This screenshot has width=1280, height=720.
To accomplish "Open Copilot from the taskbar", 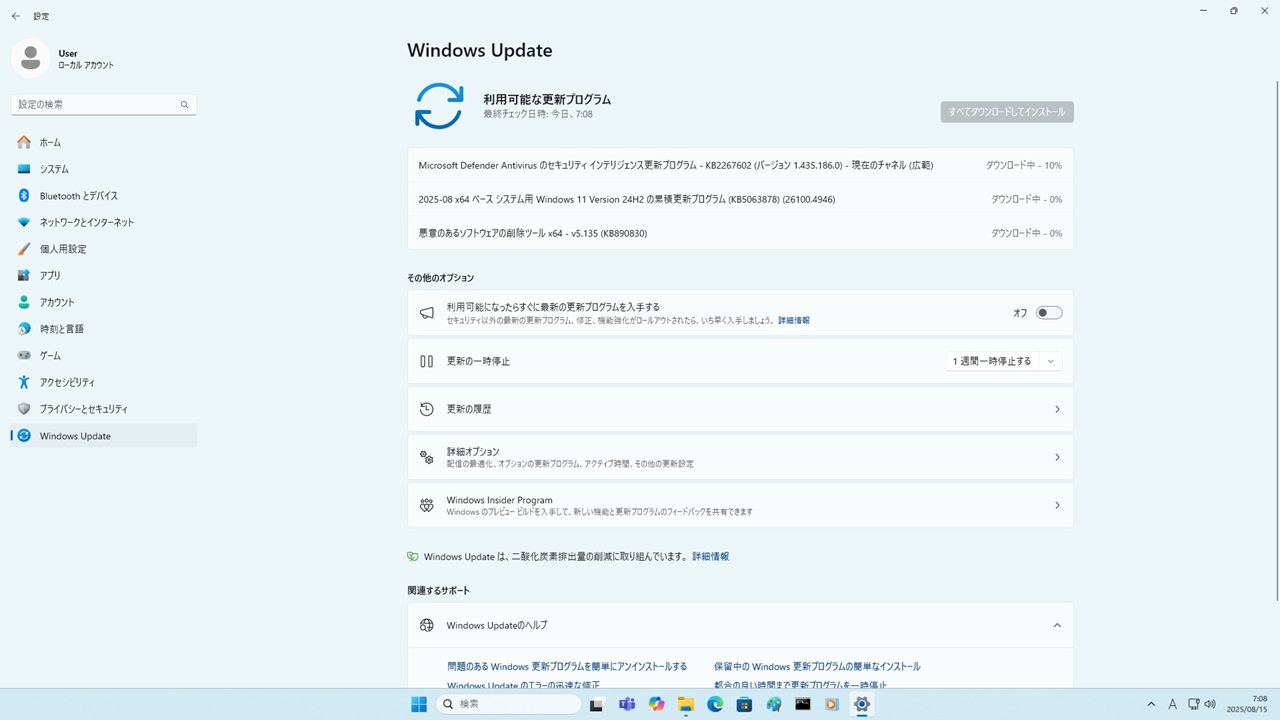I will coord(656,704).
